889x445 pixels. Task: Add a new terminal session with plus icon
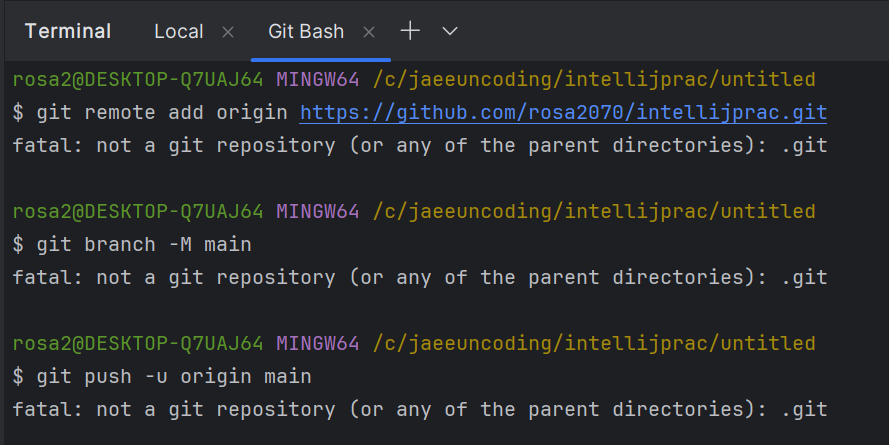click(x=410, y=31)
